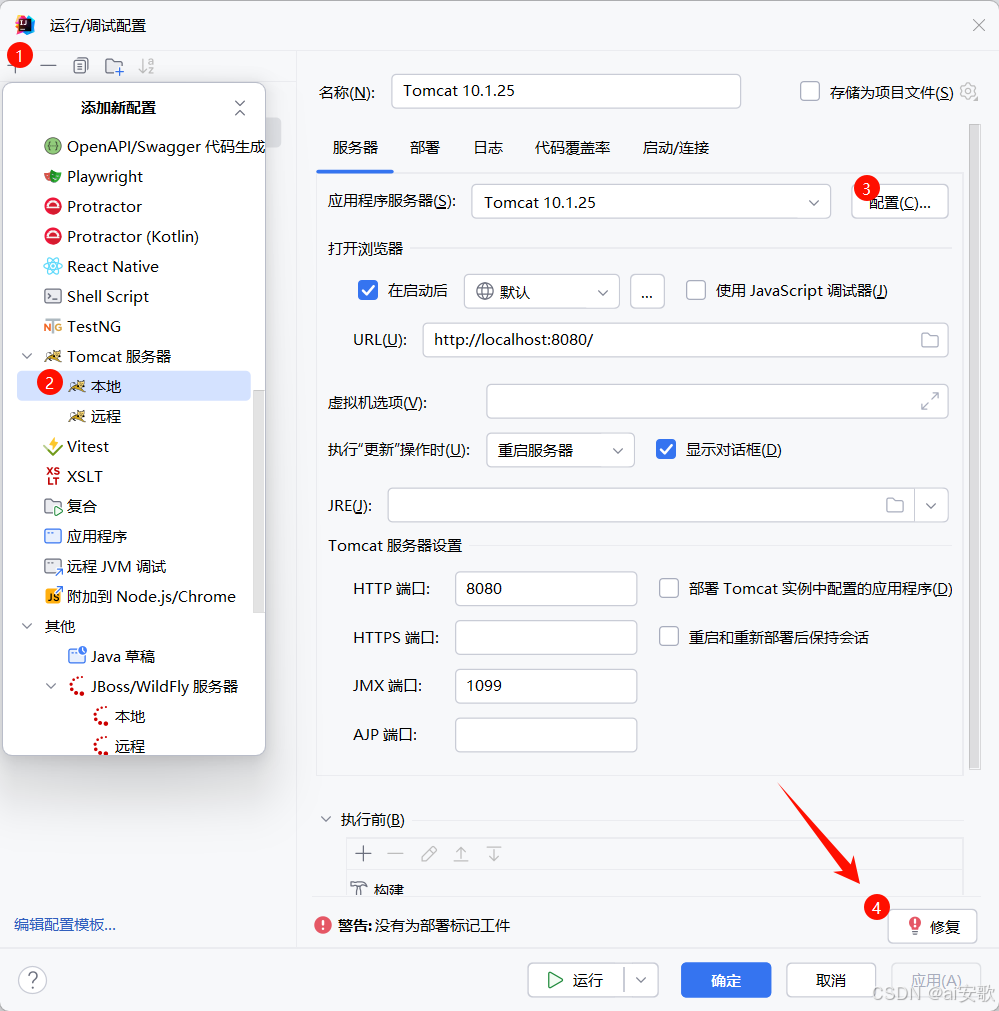Open the 日志 tab

[488, 148]
